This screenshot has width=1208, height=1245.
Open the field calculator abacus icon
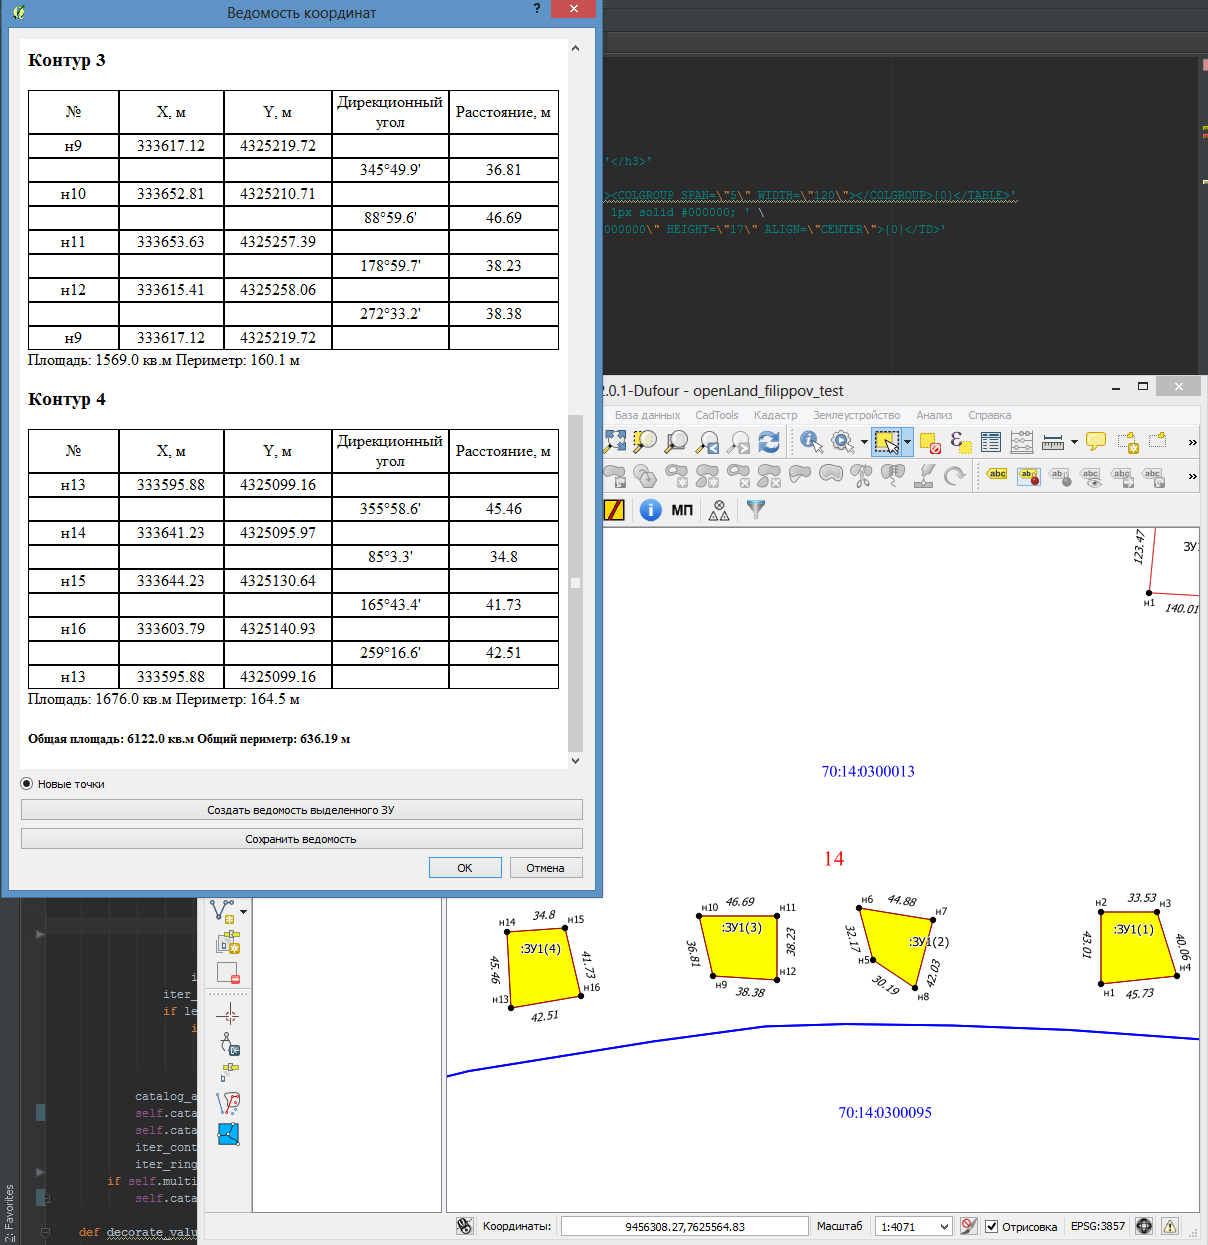point(1021,442)
